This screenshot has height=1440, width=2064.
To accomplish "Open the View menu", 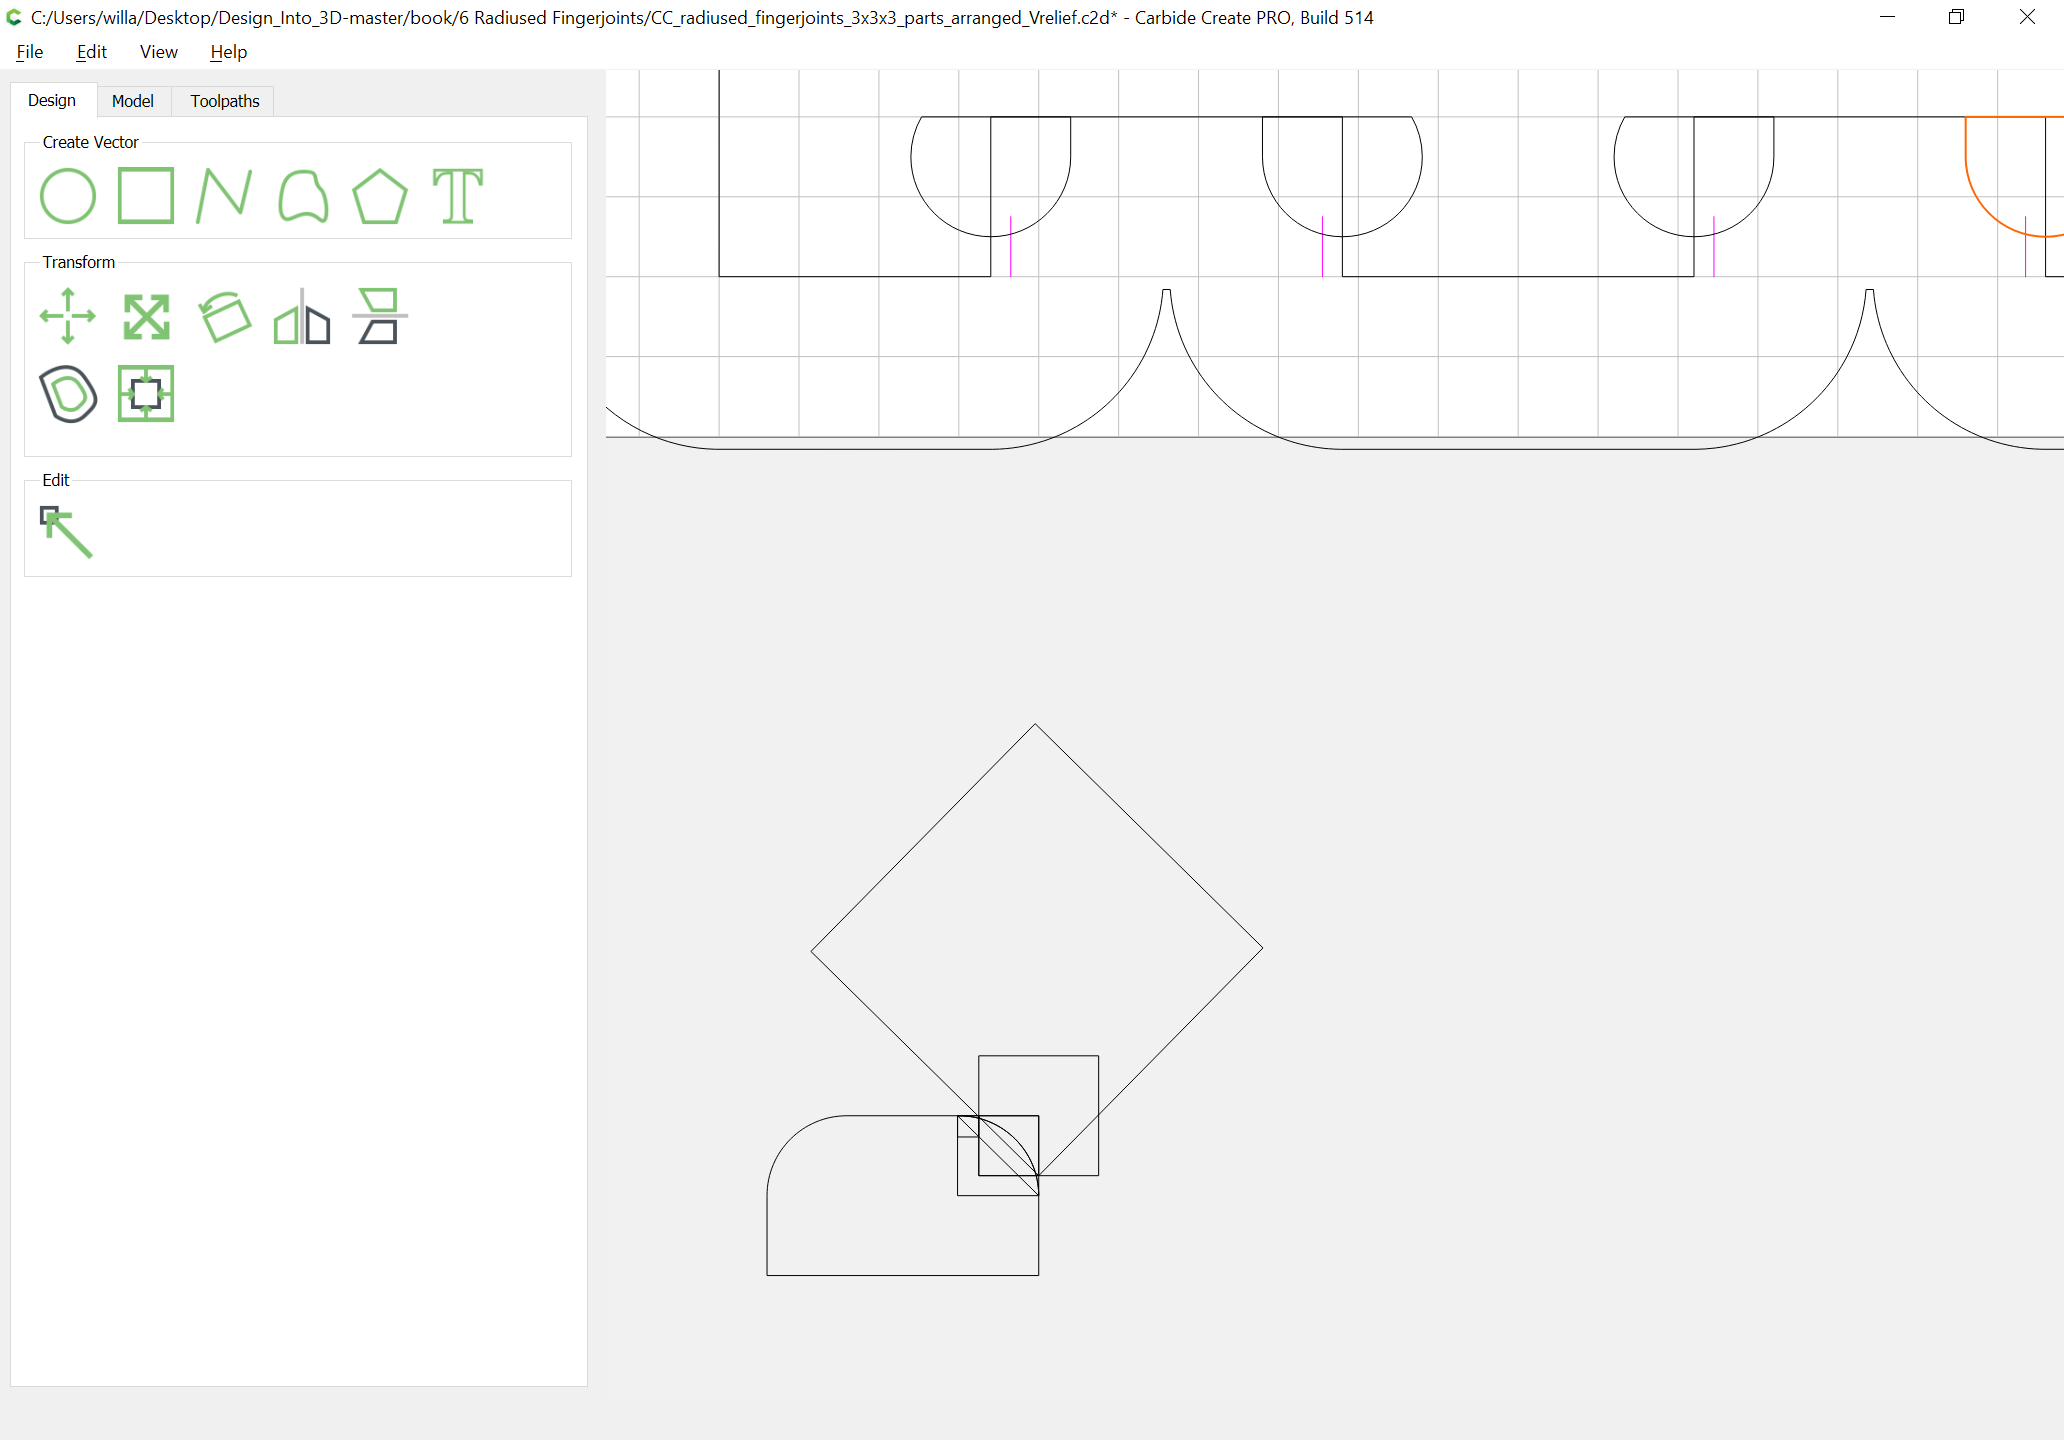I will pyautogui.click(x=158, y=52).
